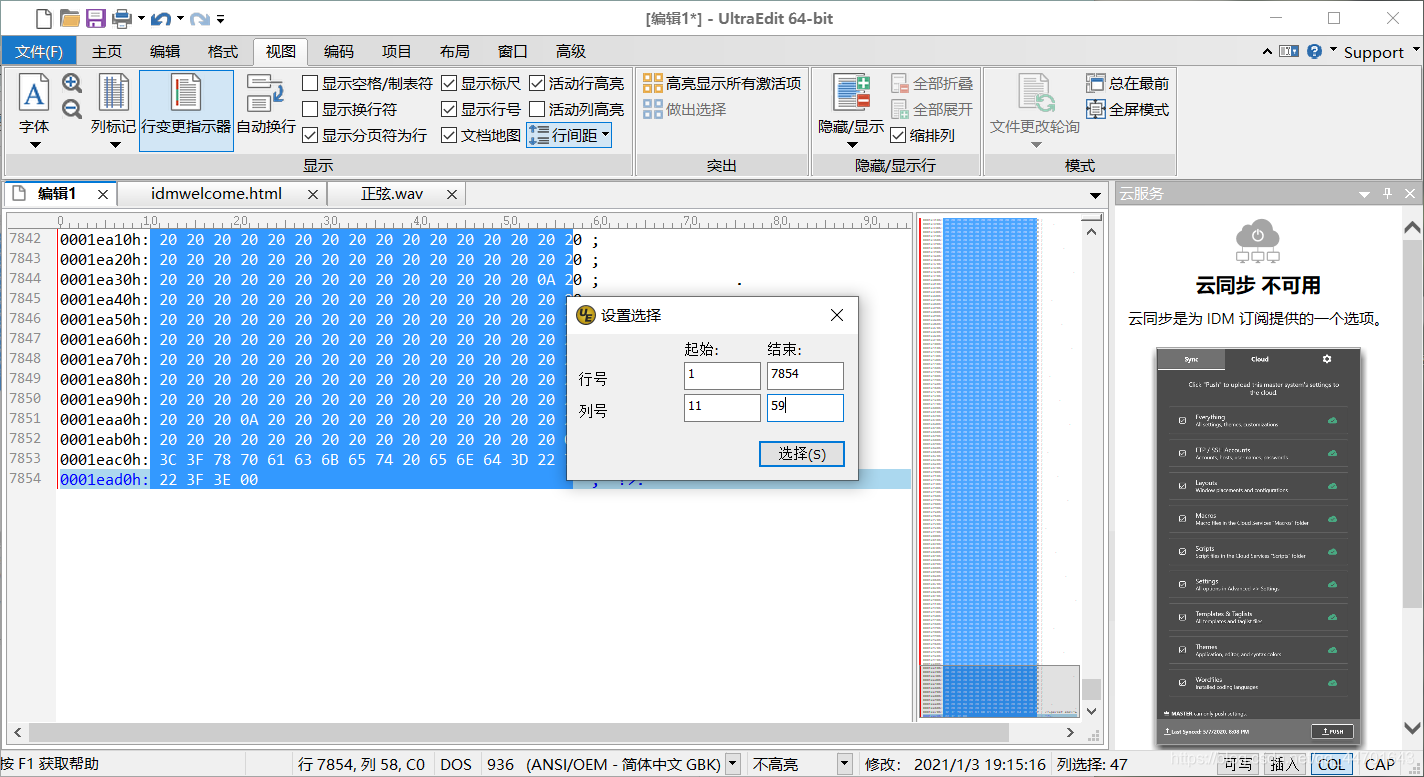Click 高亮显示所有激活项 highlight icon

[x=652, y=83]
